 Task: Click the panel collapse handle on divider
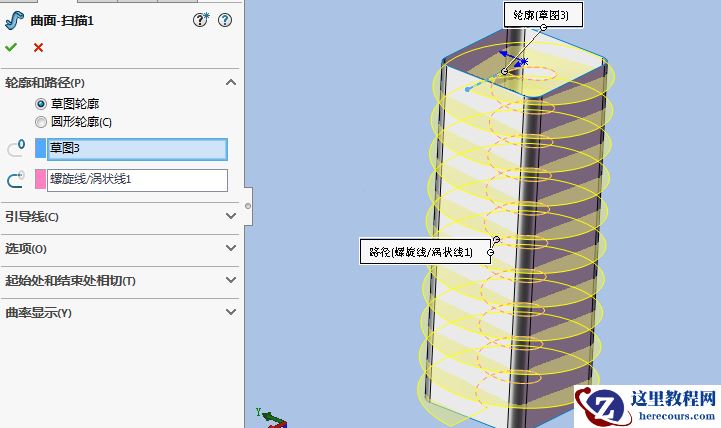coord(248,206)
